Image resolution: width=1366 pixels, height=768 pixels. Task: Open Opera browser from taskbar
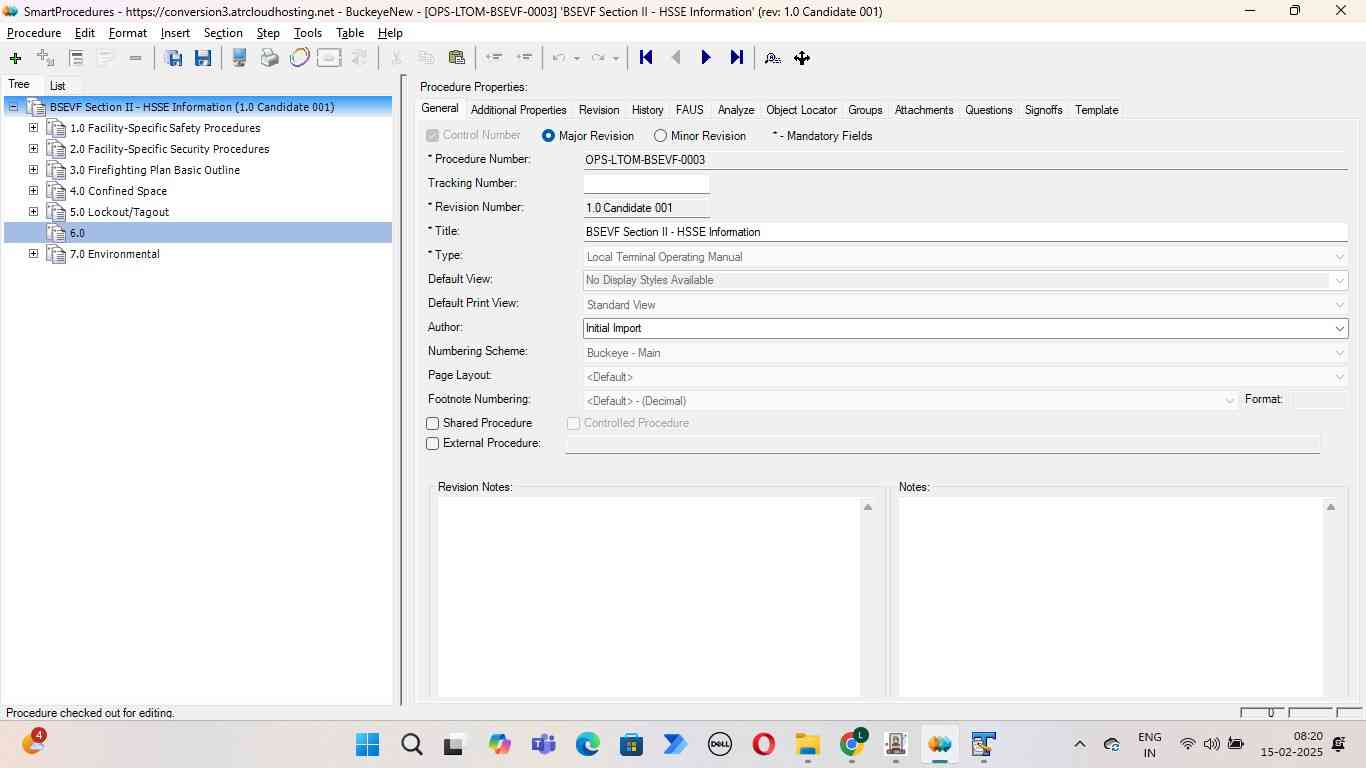763,744
